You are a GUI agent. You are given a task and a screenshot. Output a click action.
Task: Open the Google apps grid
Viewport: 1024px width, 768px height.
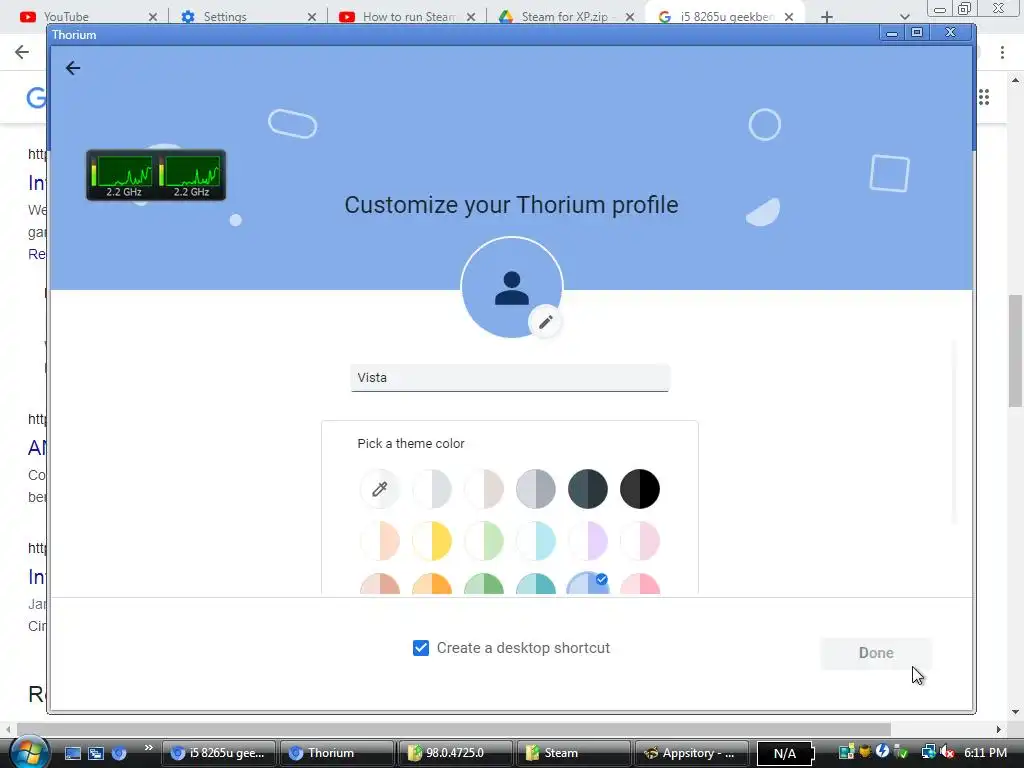point(984,97)
